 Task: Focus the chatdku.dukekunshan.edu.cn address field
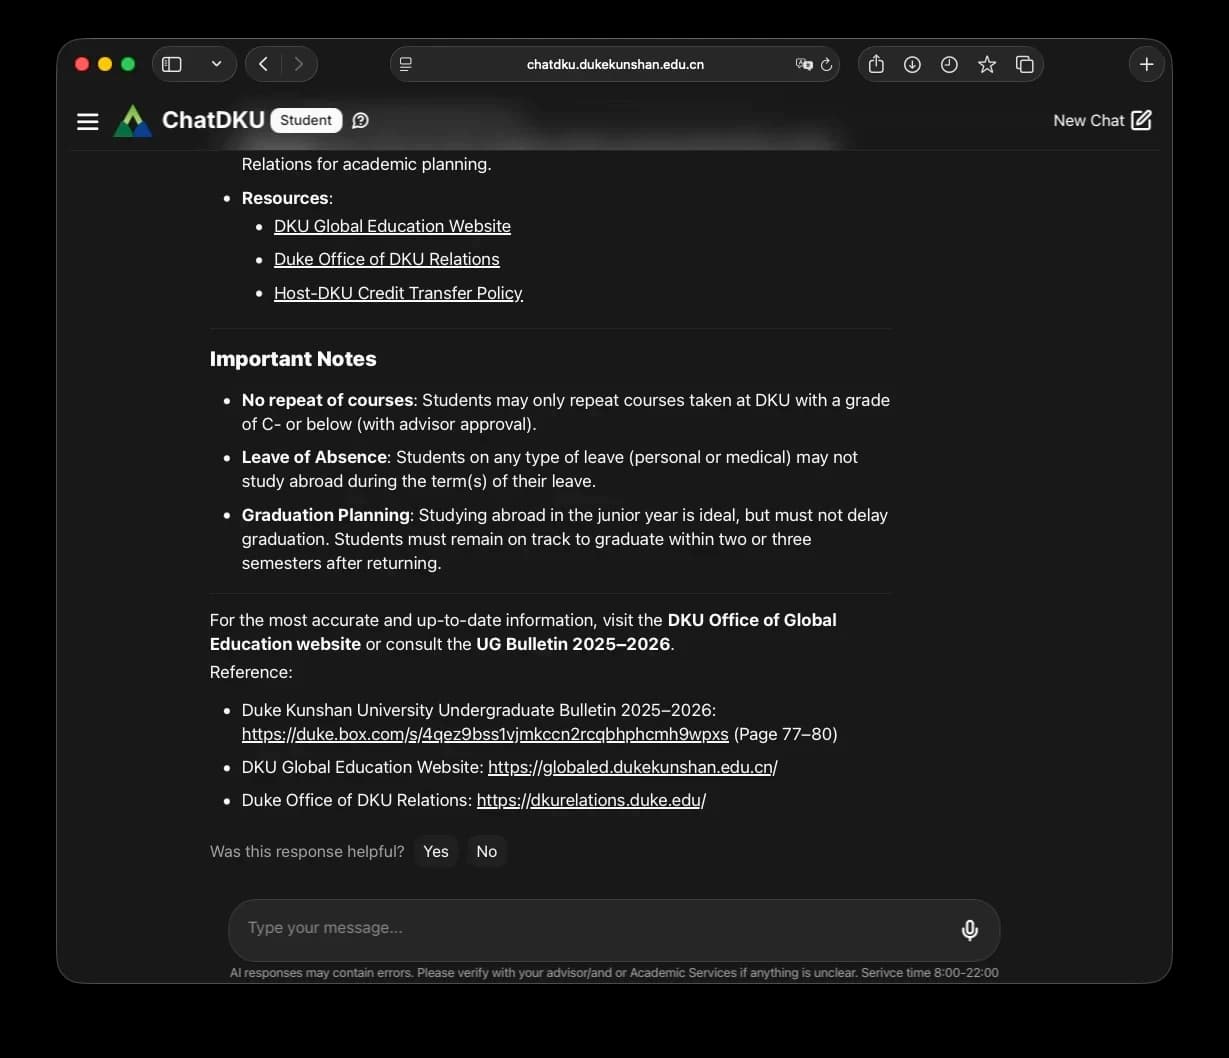[x=615, y=64]
